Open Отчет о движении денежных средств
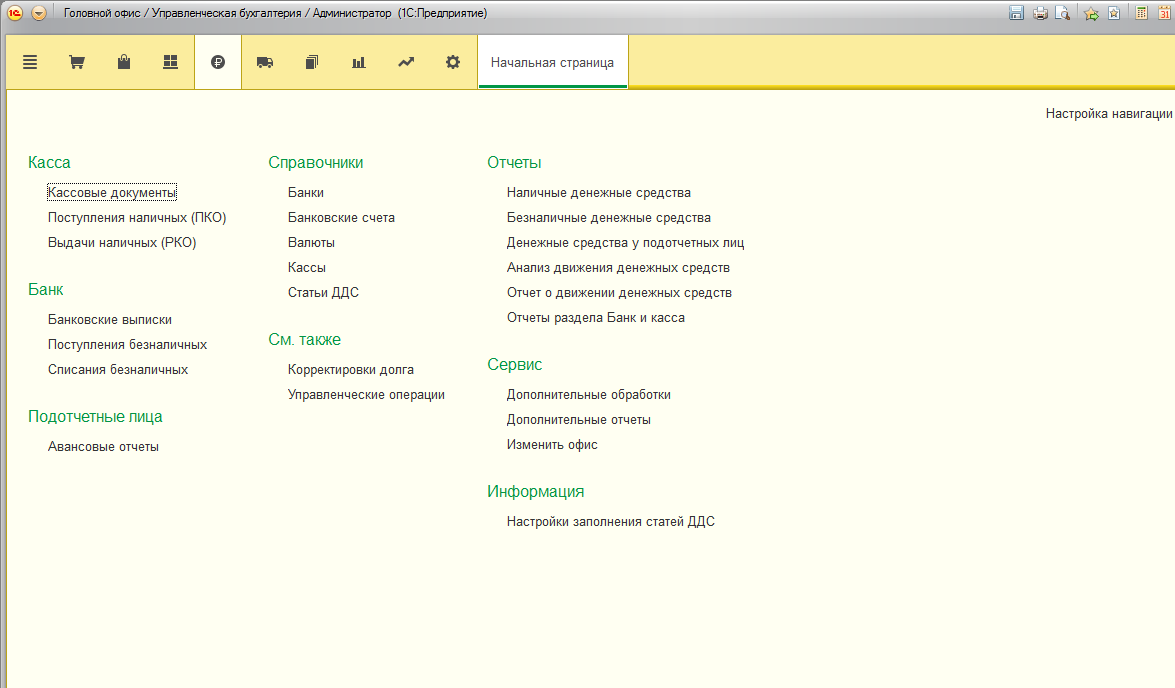 (619, 292)
